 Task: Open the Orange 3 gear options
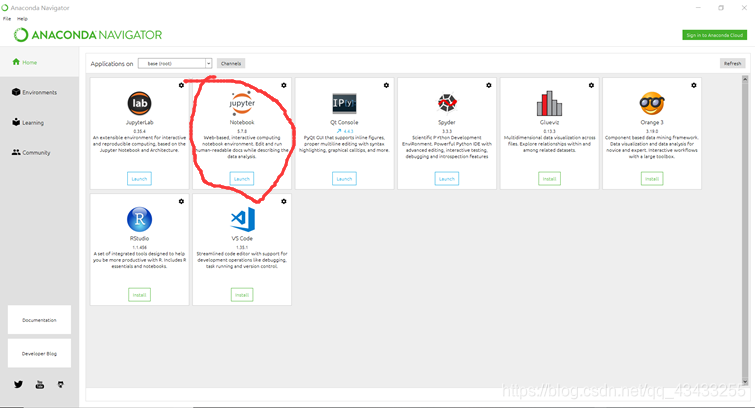coord(694,85)
